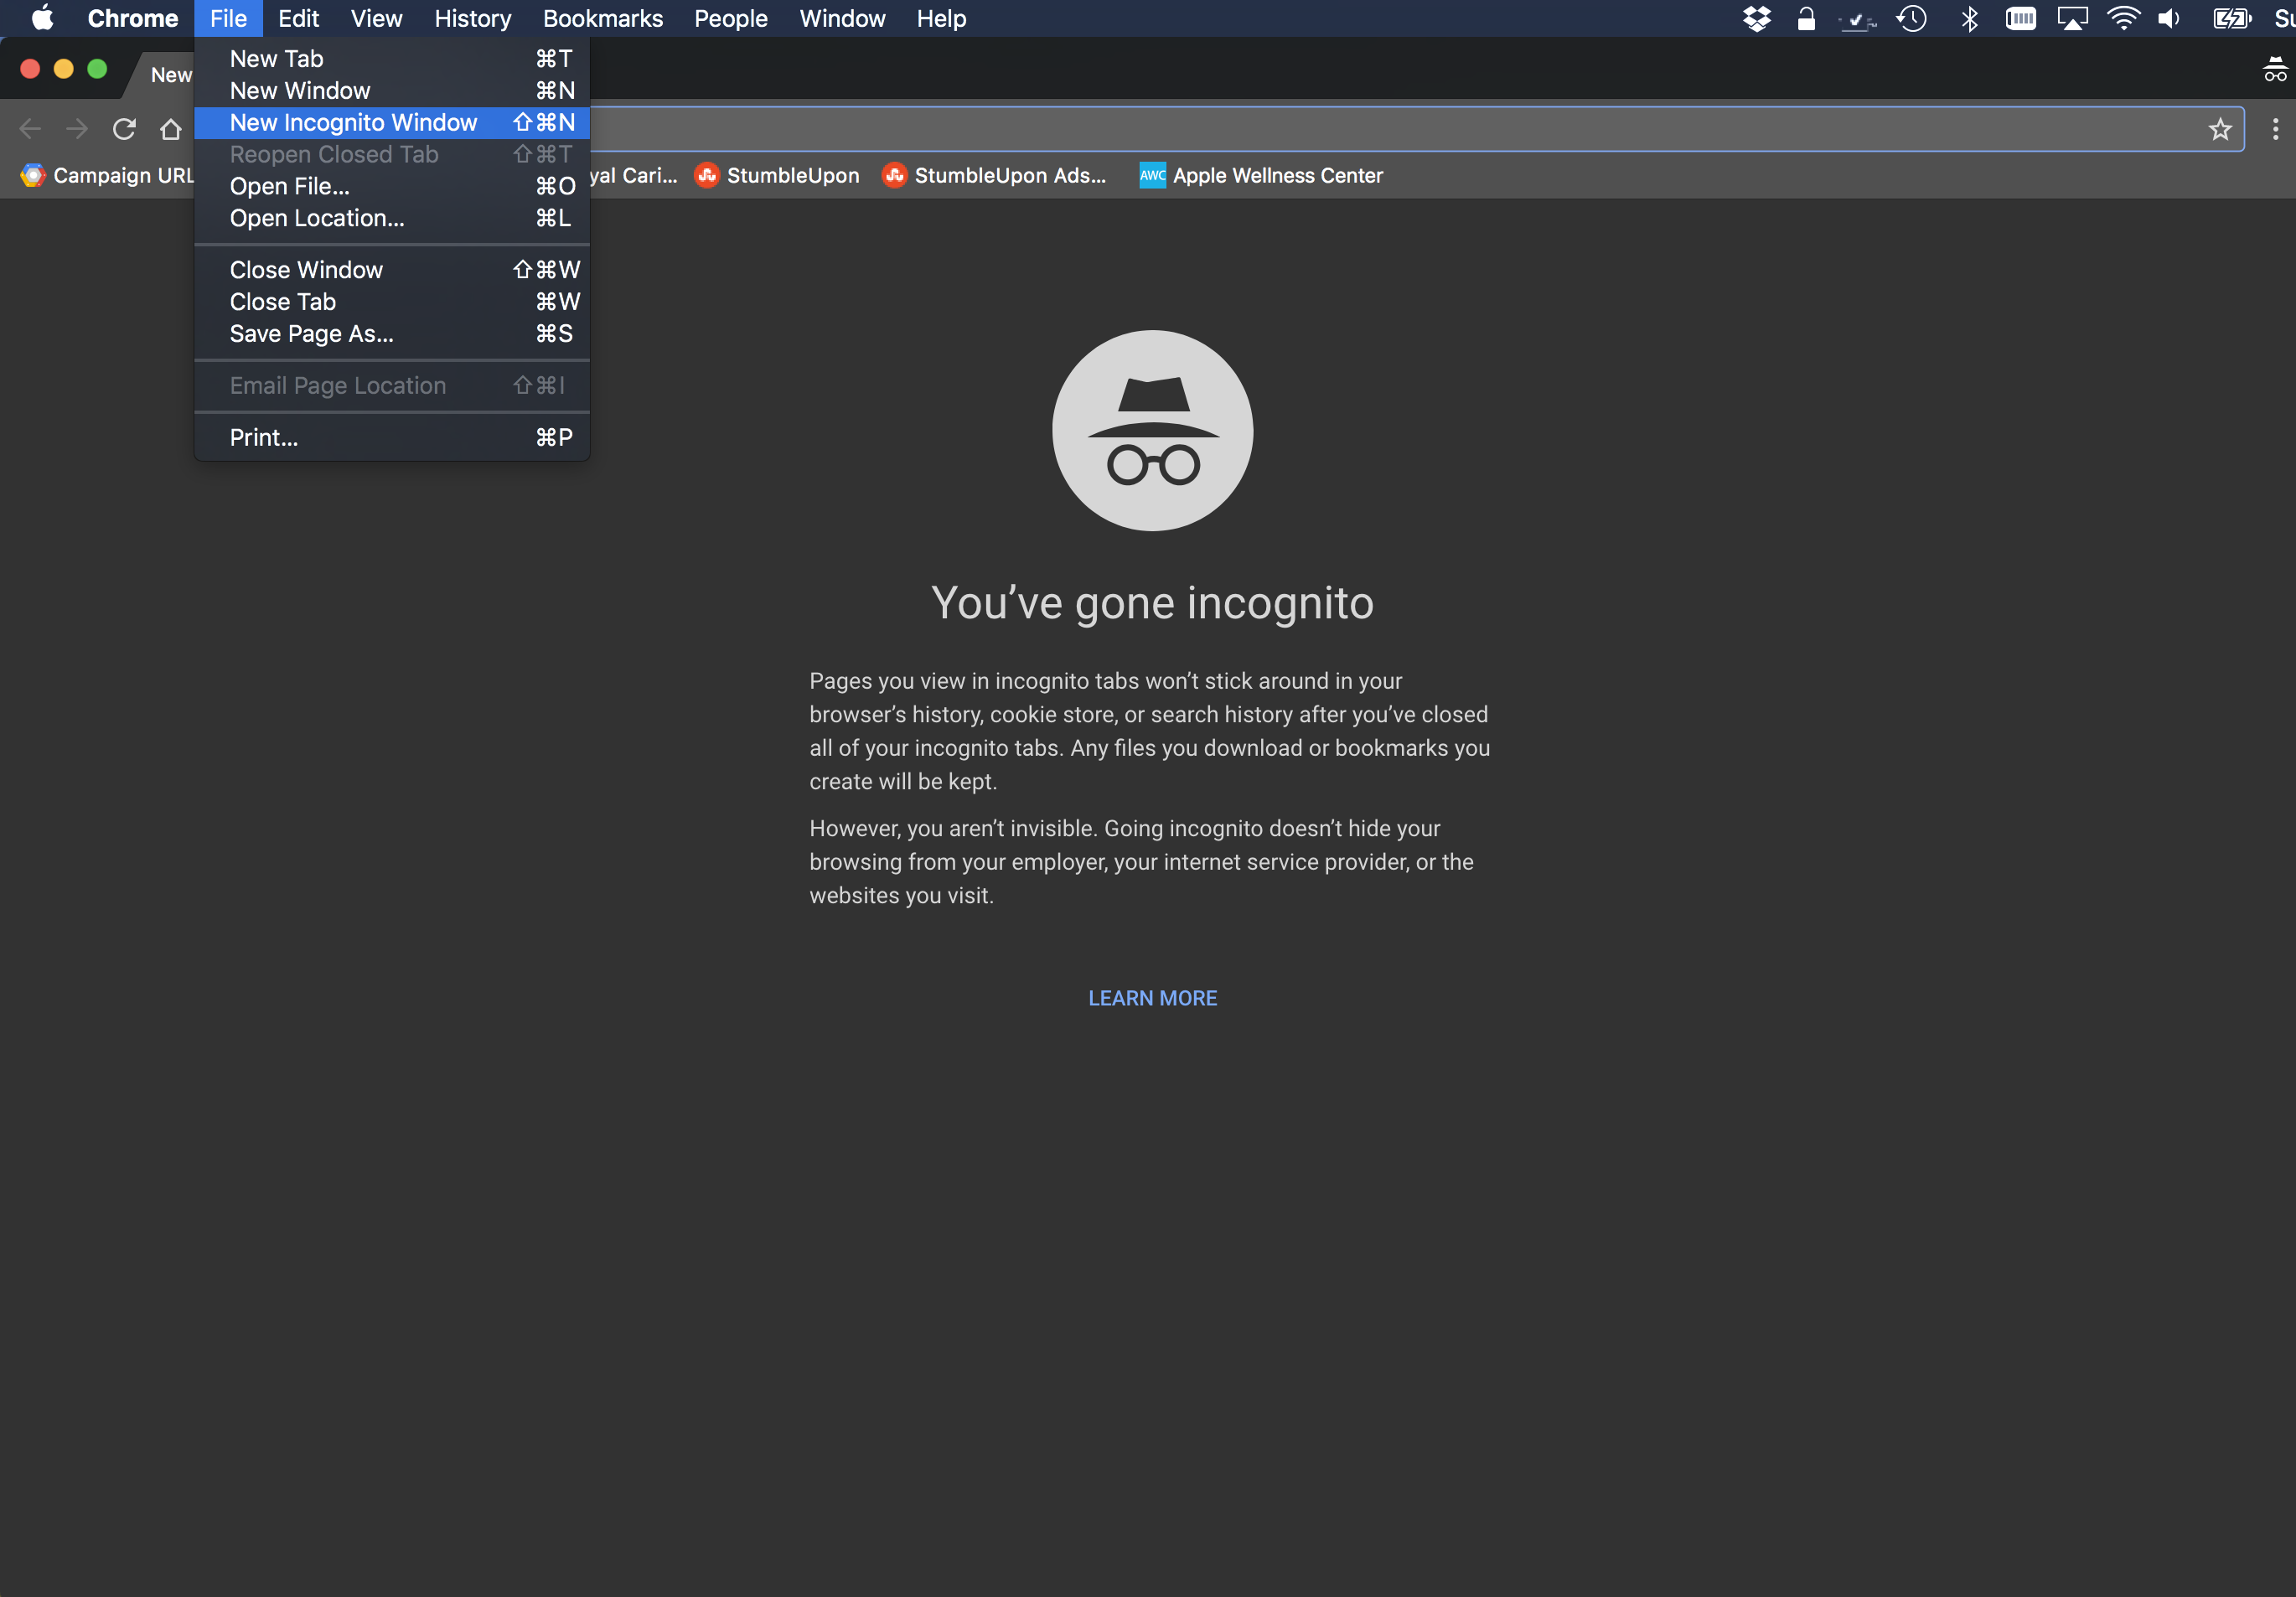Select Open Location… menu item
Image resolution: width=2296 pixels, height=1597 pixels.
coord(392,218)
